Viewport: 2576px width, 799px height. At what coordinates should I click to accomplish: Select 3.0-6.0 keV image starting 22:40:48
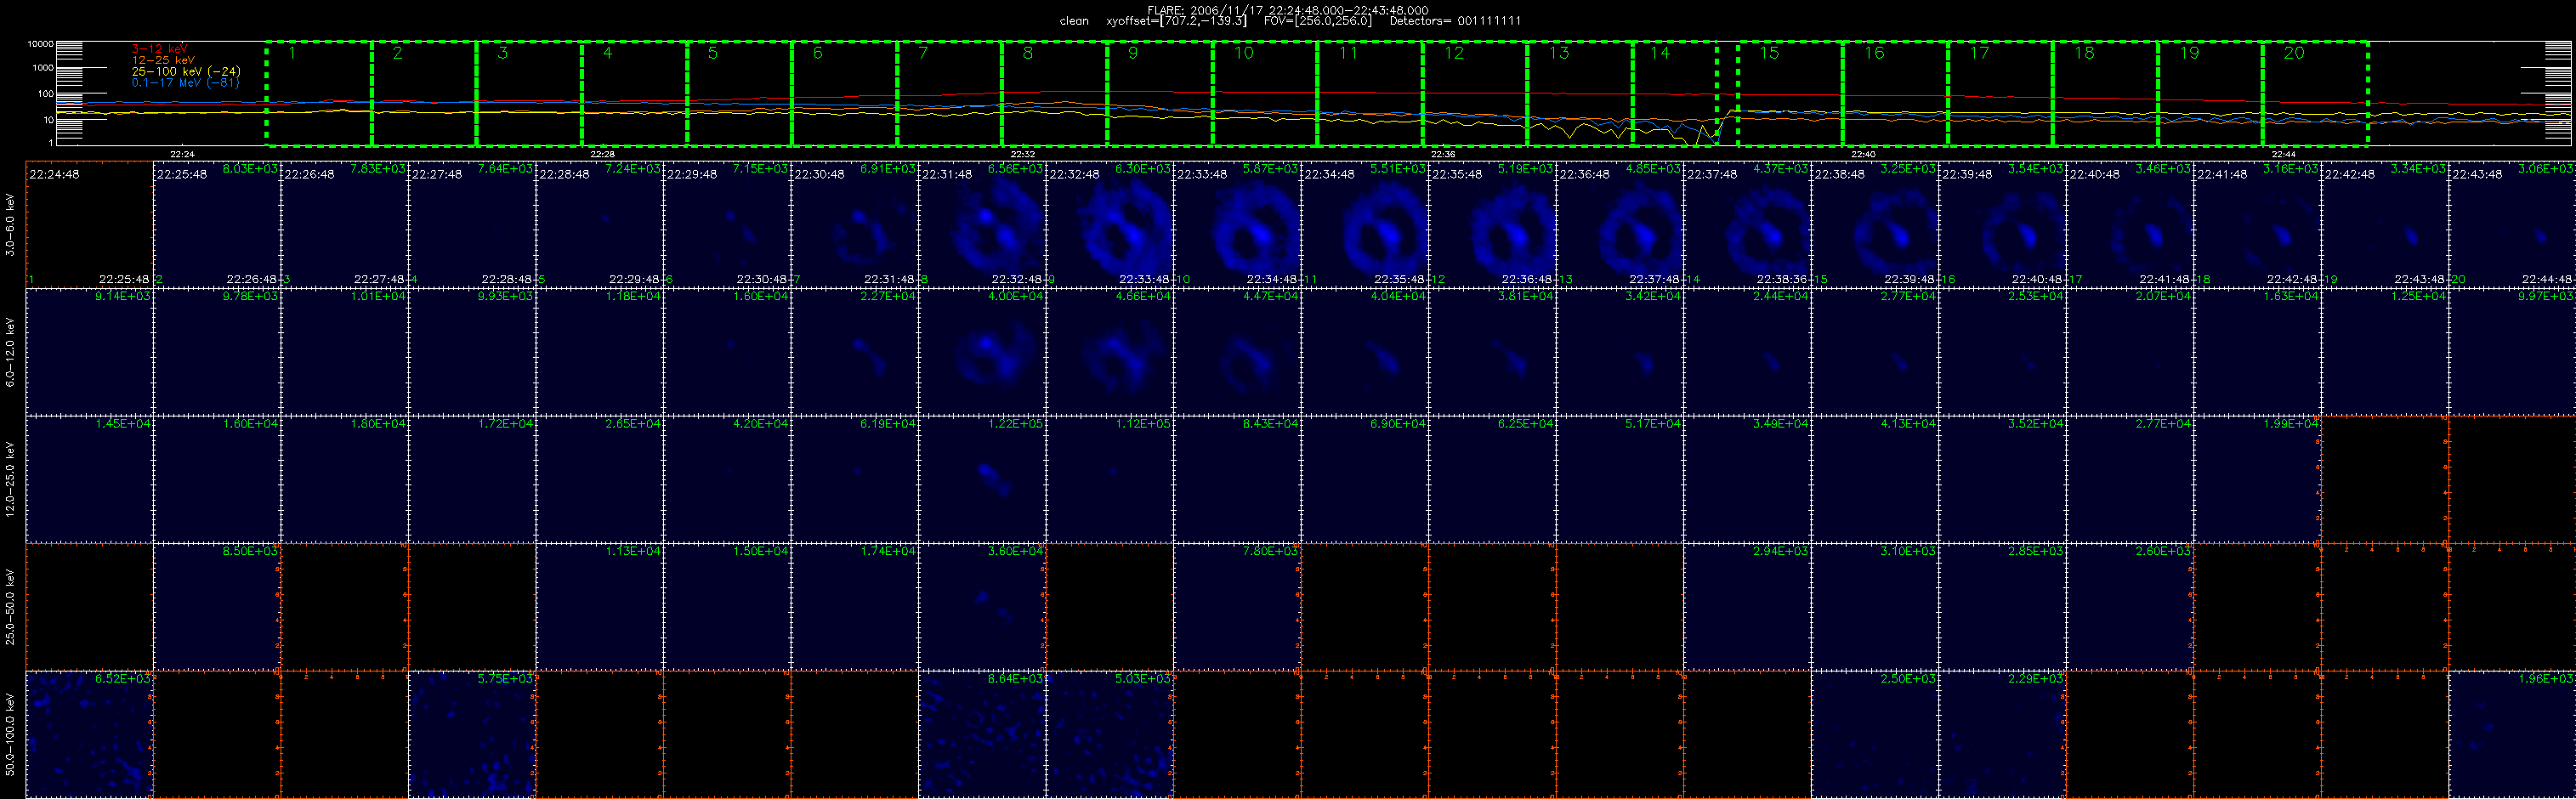pos(2130,224)
